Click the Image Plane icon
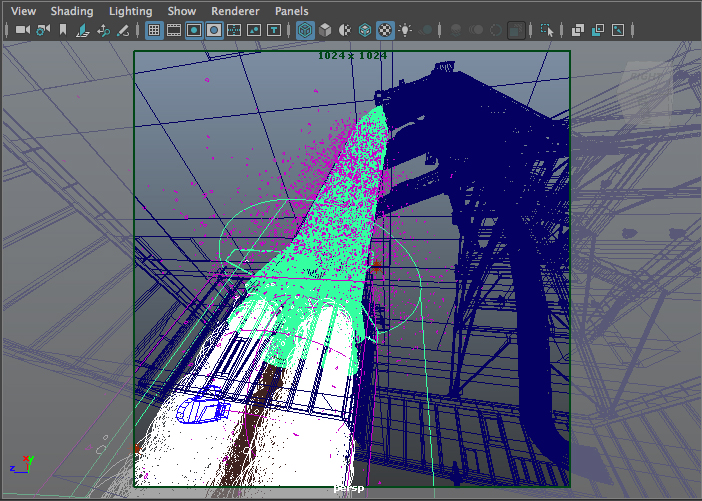Viewport: 702px width, 501px height. 83,30
